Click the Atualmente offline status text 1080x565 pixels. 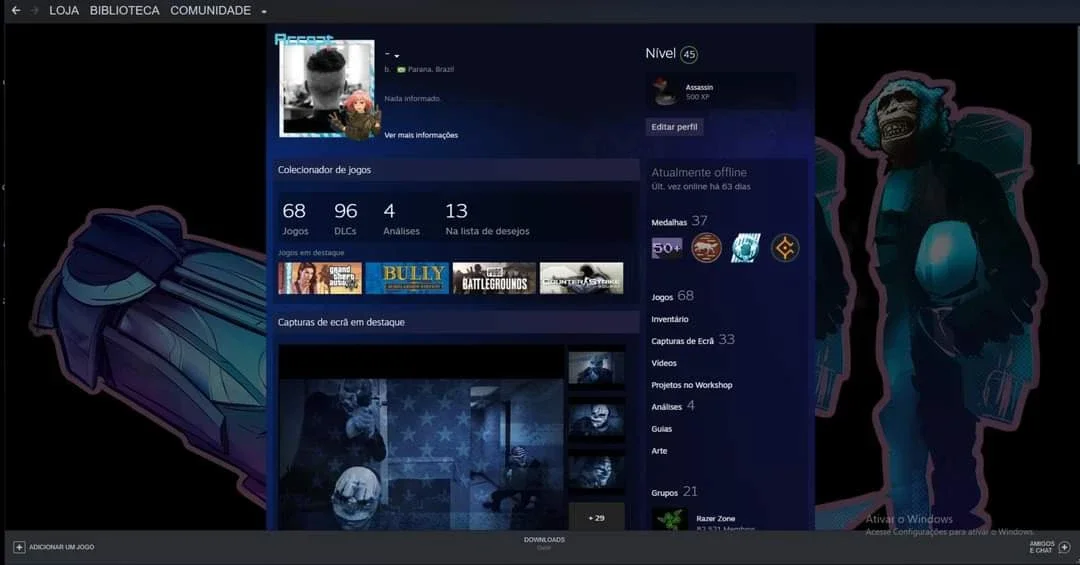point(698,172)
